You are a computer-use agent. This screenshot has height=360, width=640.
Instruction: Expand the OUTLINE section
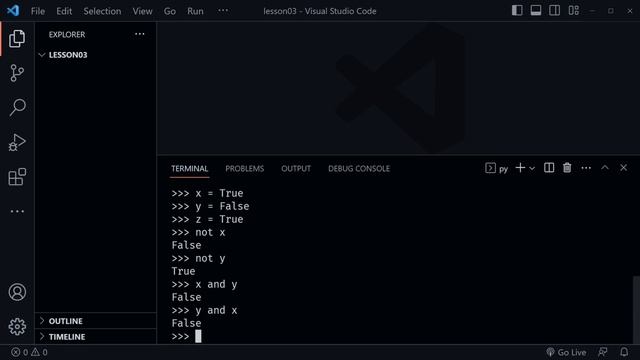tap(95, 321)
